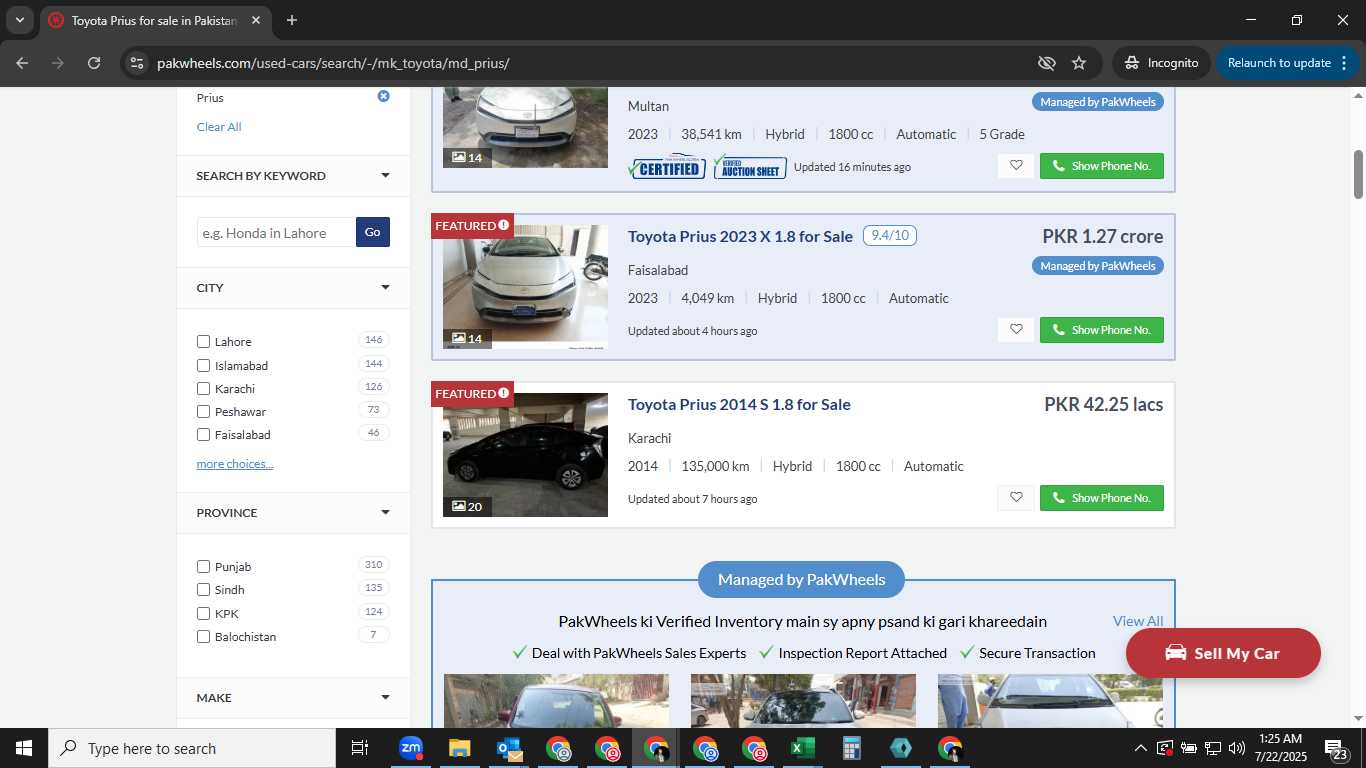Screen dimensions: 1366x768
Task: Click the info icon on the Faisalabad Featured tag
Action: pyautogui.click(x=504, y=225)
